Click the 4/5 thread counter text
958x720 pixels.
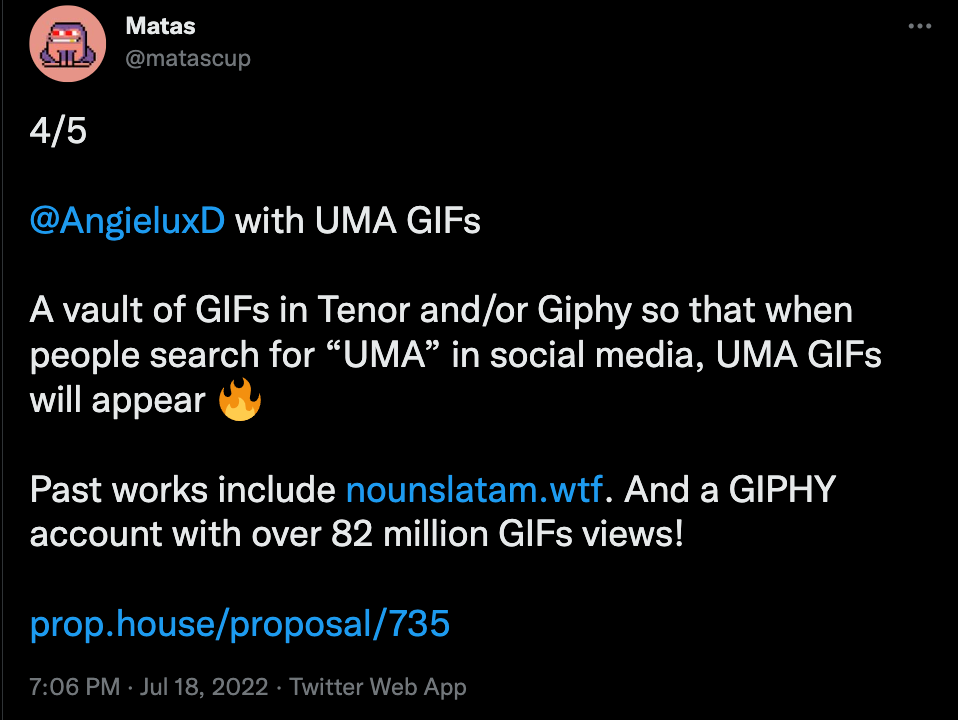(58, 131)
